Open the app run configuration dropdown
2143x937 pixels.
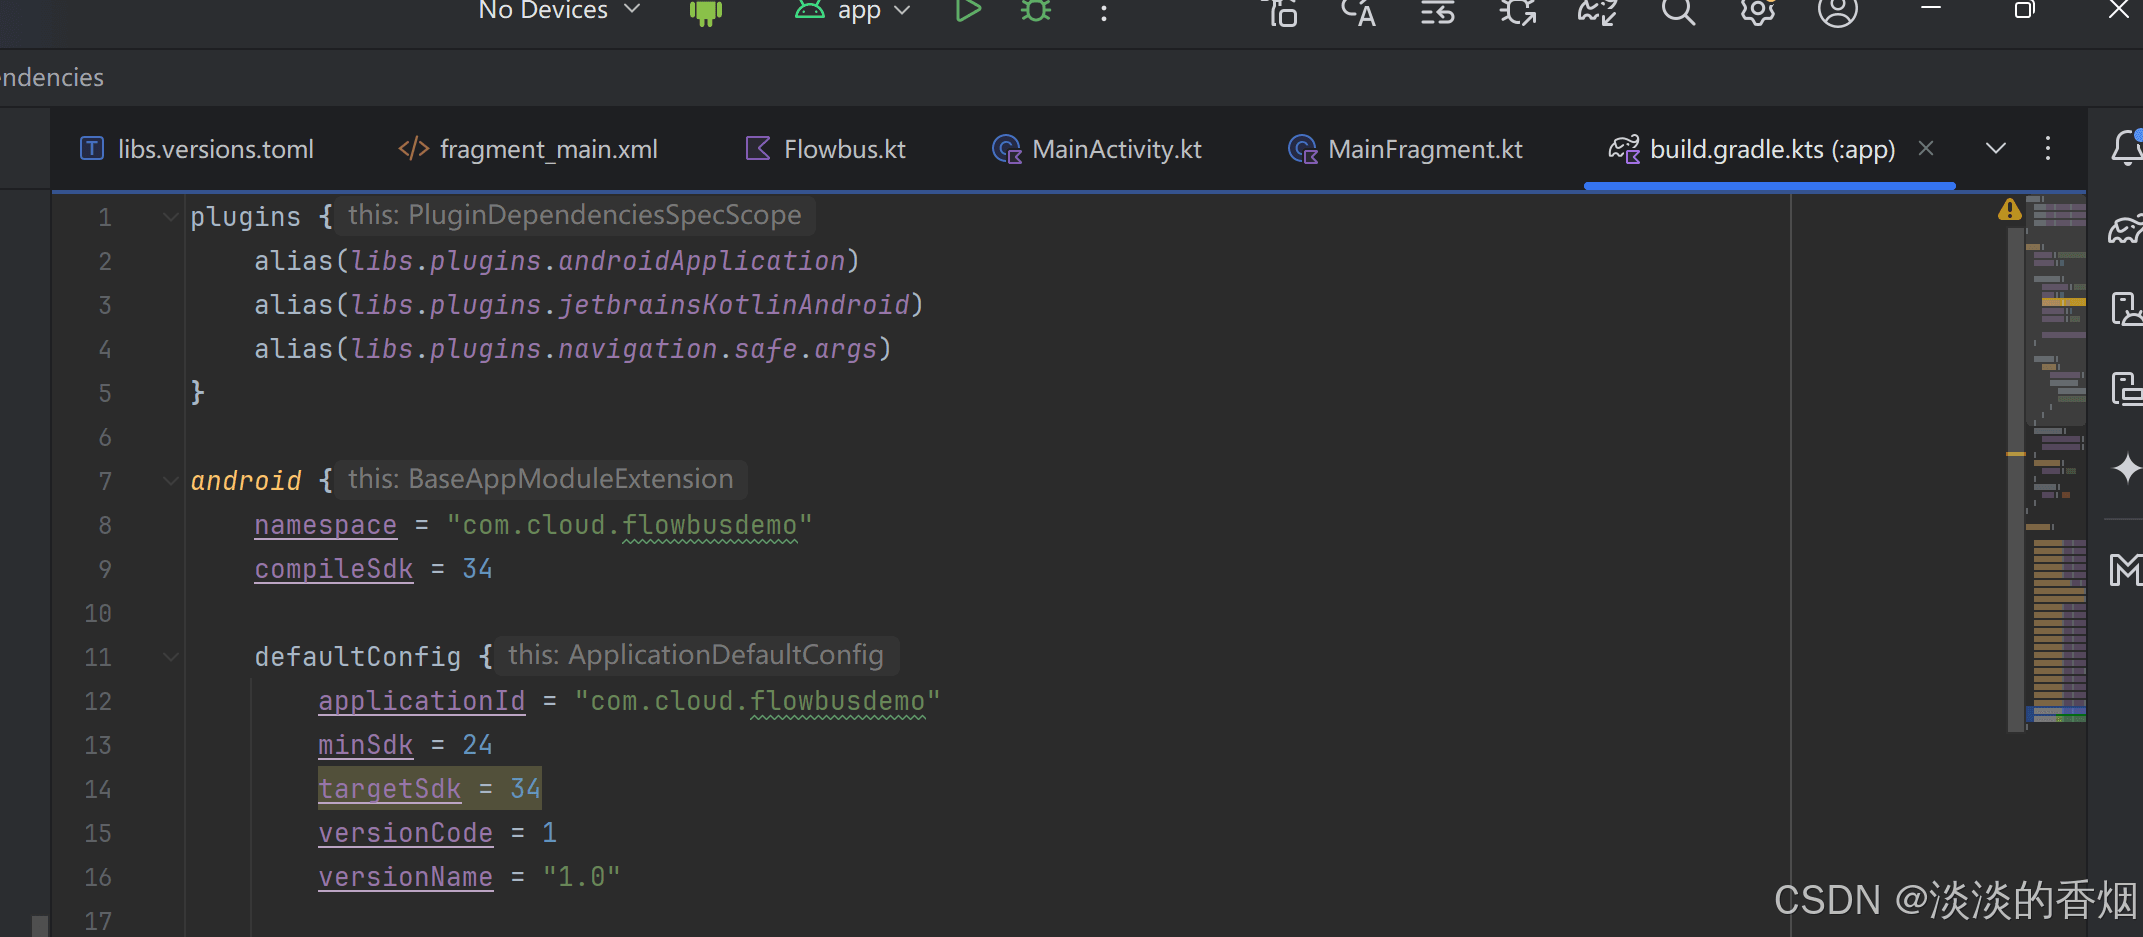click(853, 11)
